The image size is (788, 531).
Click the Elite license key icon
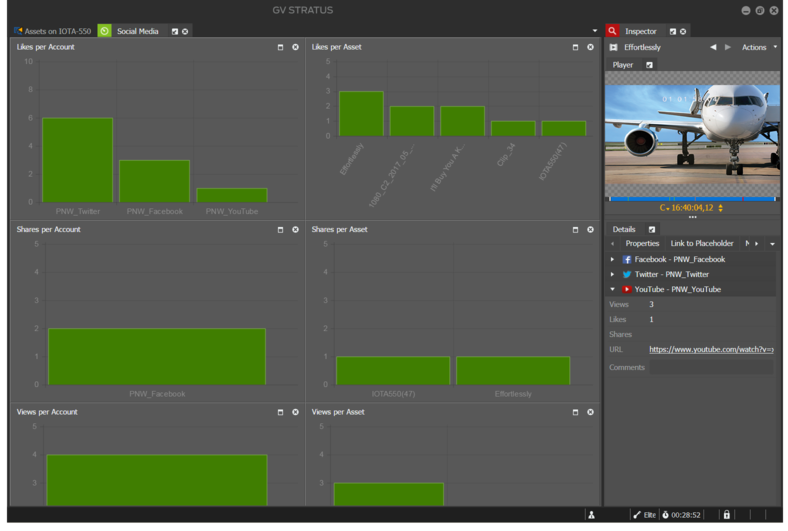point(637,515)
